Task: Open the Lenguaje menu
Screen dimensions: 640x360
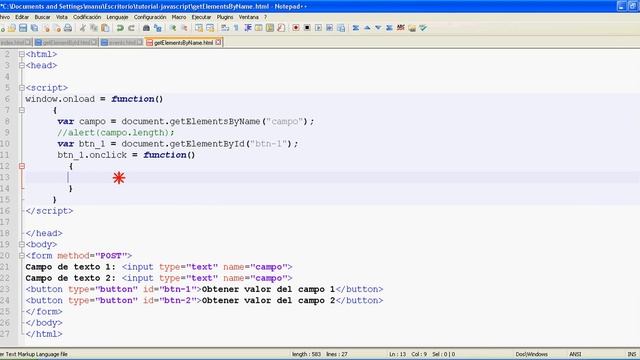Action: [x=118, y=17]
